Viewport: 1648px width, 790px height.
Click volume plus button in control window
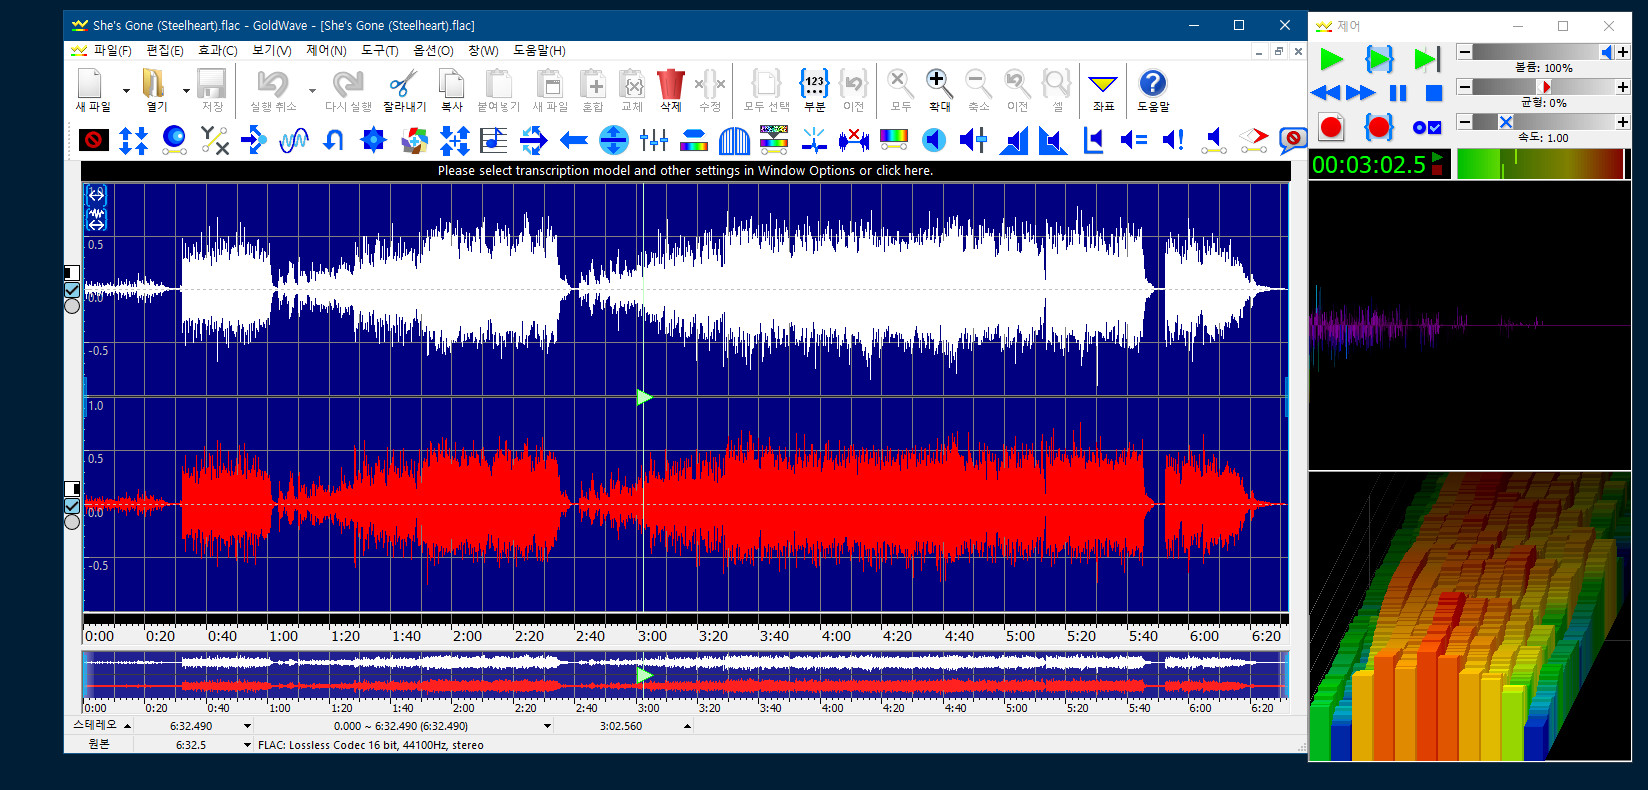1623,52
